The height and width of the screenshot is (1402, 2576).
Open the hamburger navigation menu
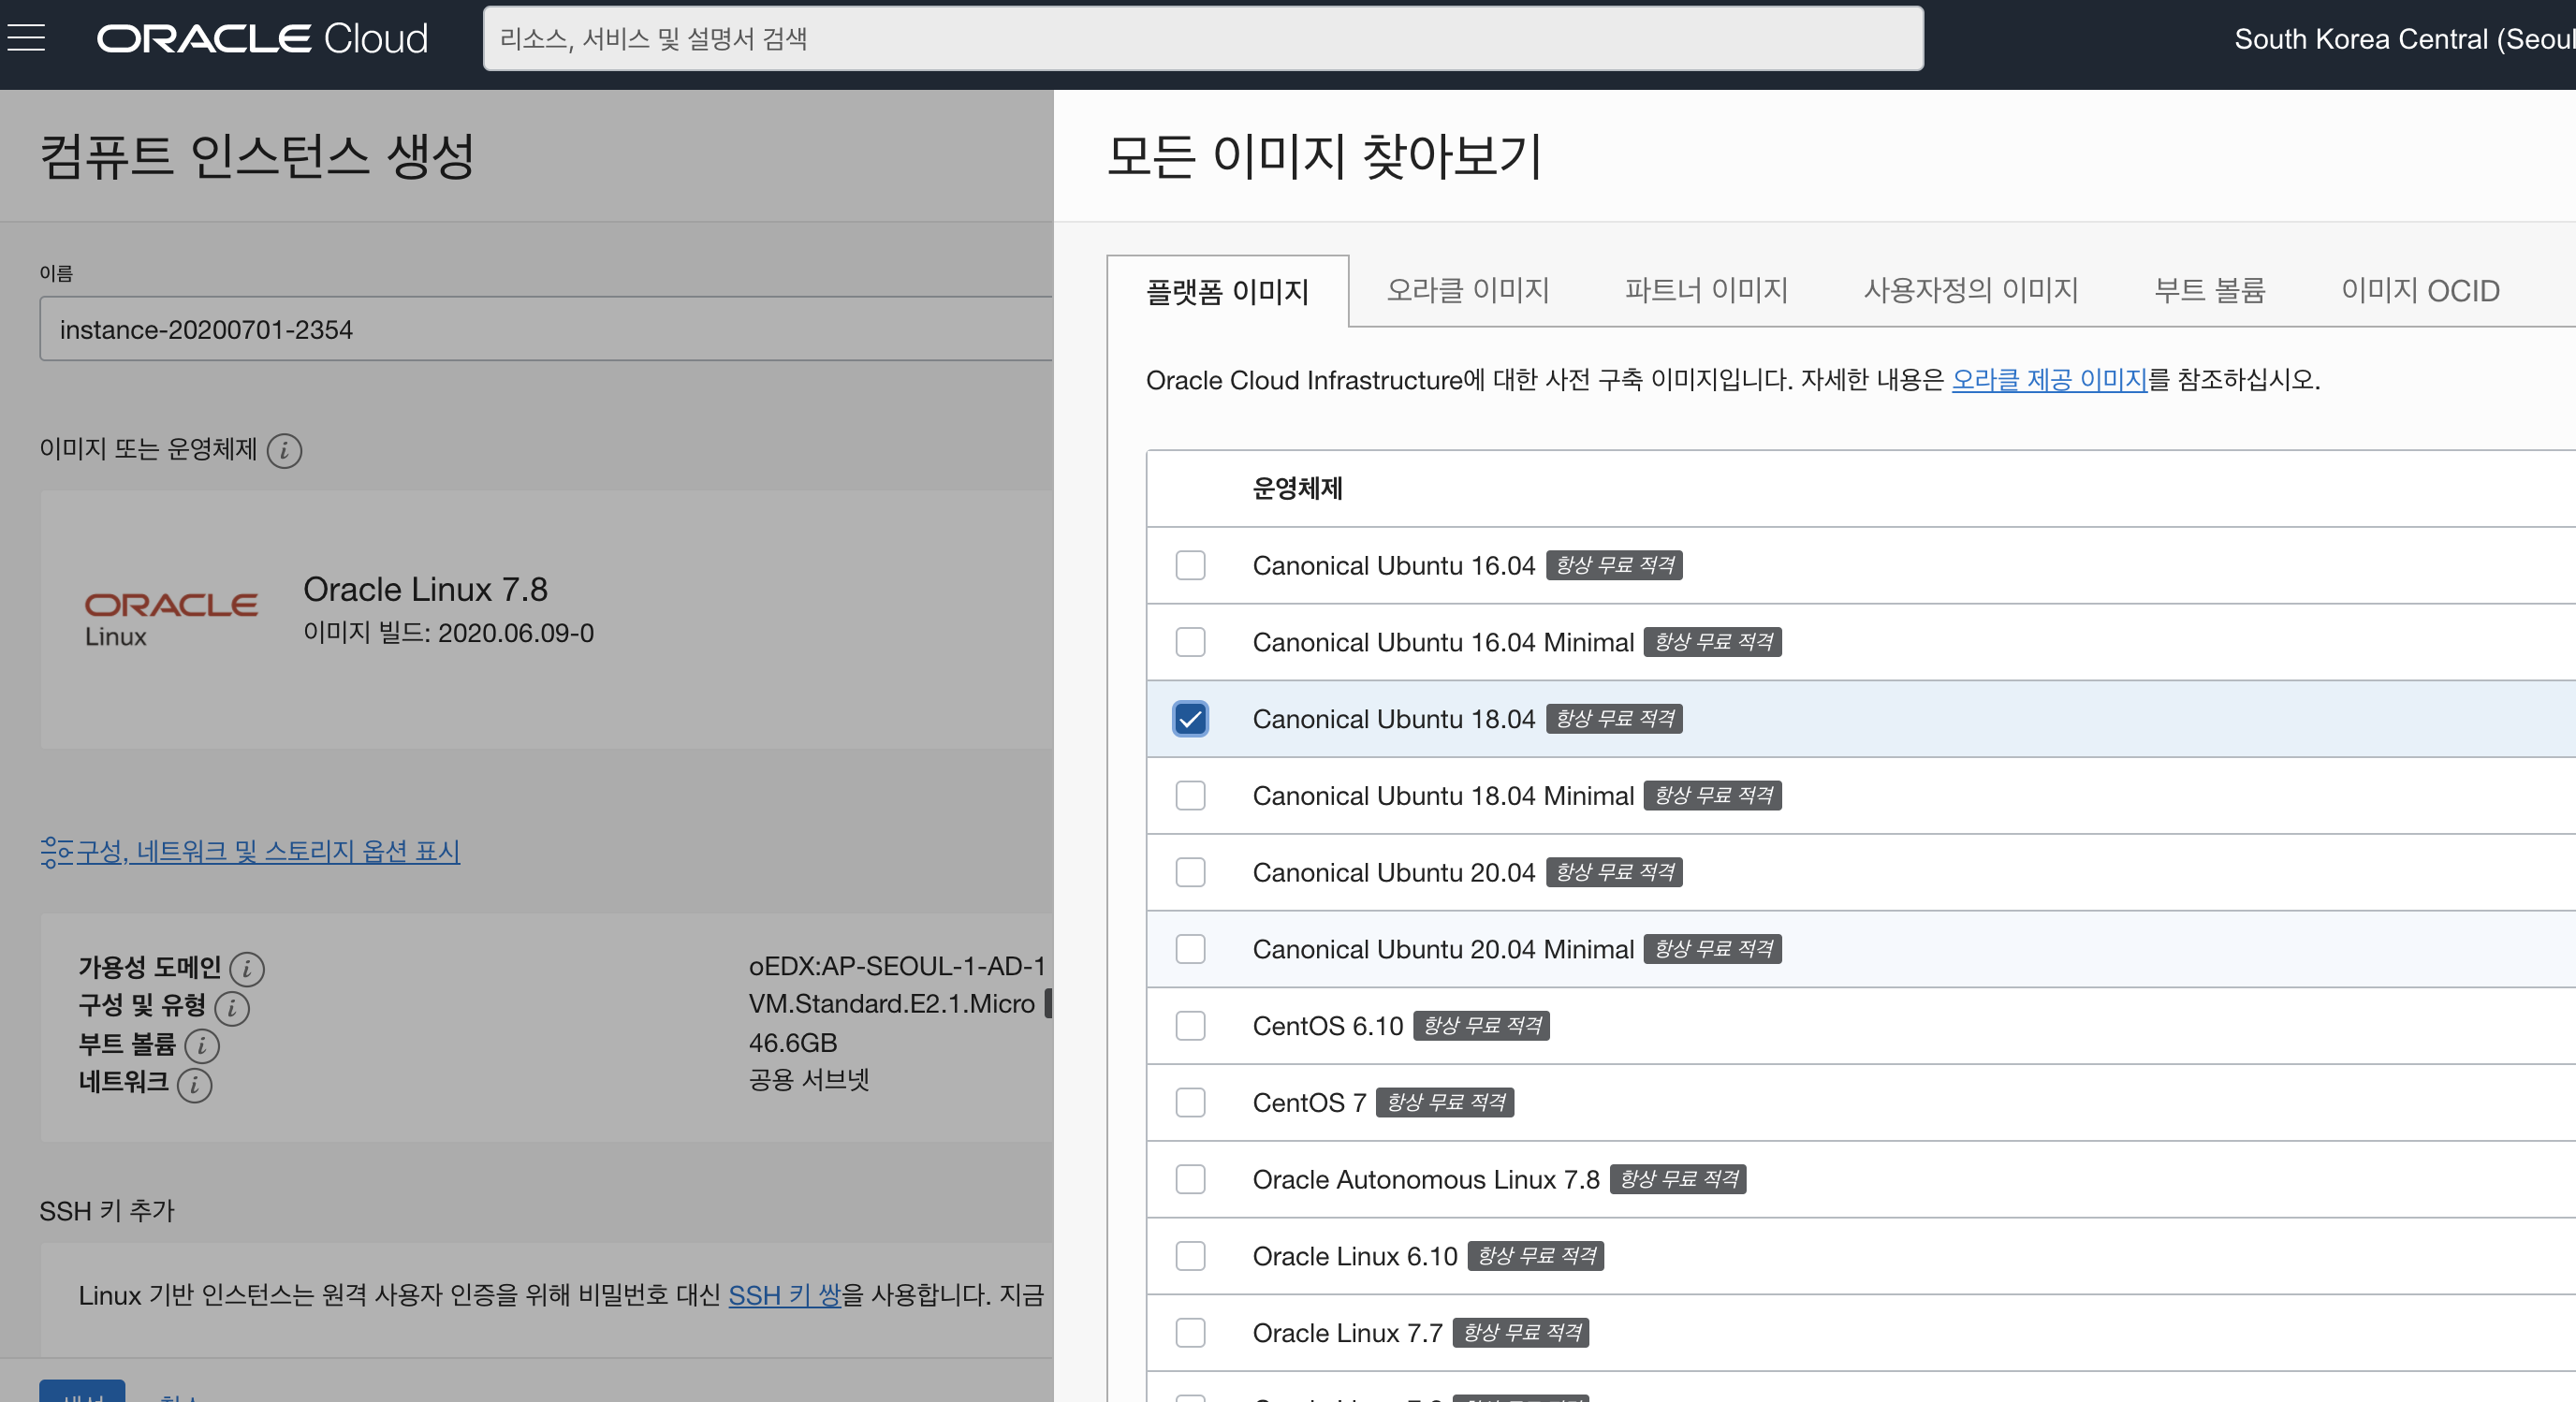26,38
